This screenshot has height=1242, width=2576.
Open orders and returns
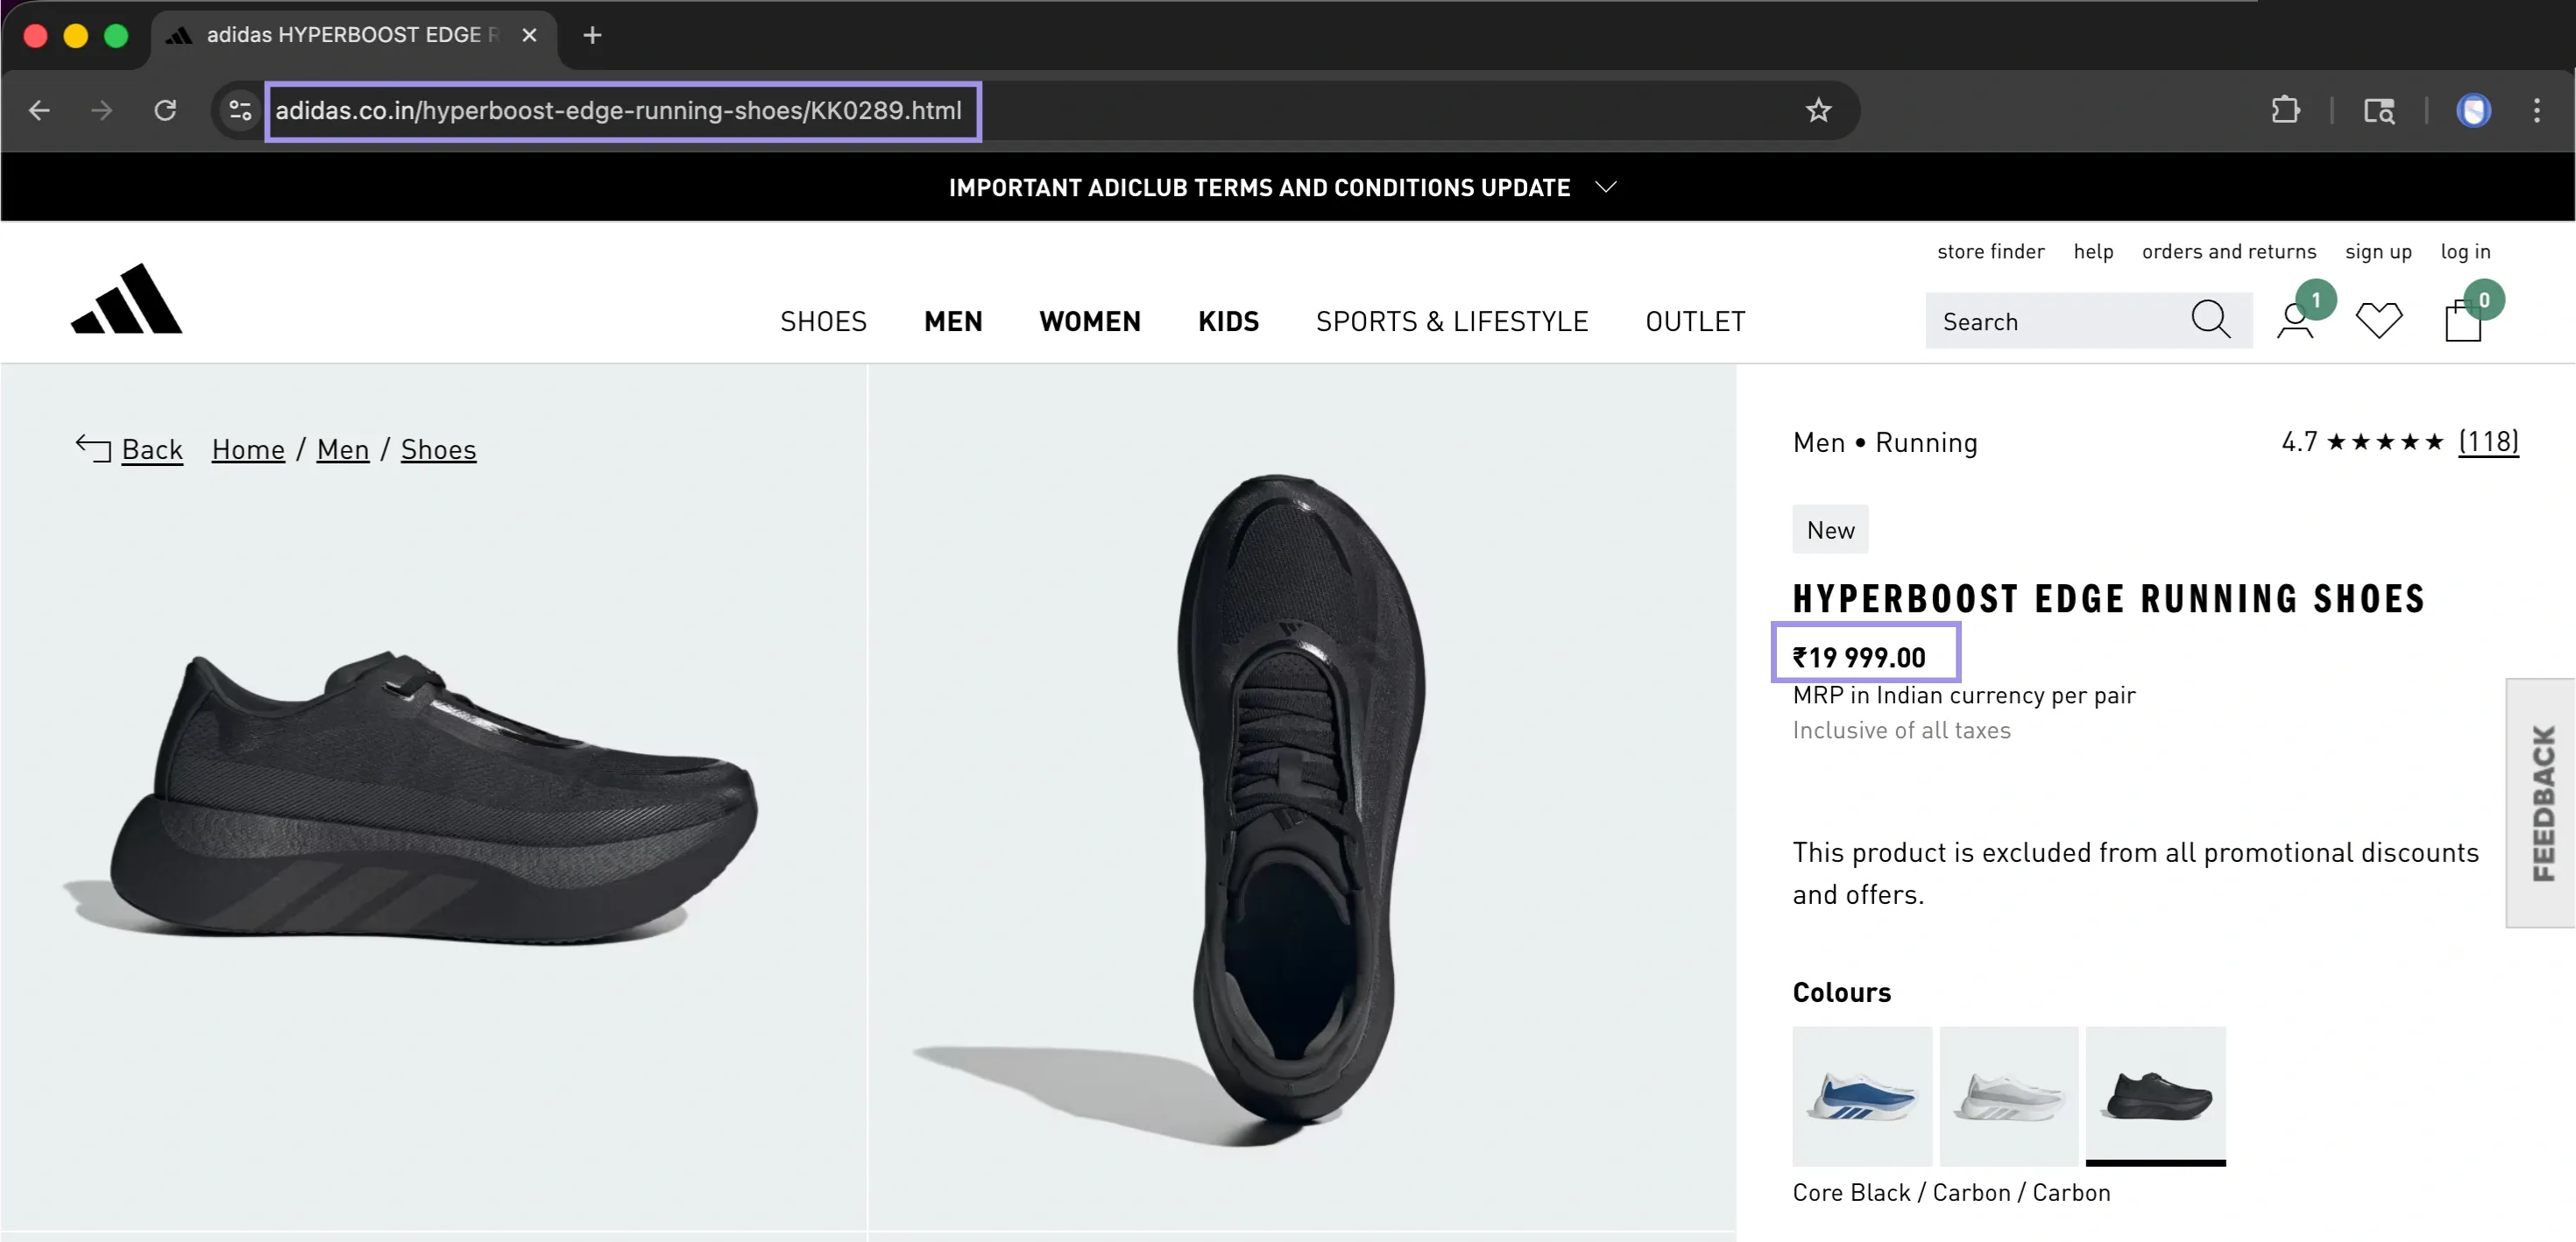click(2228, 251)
